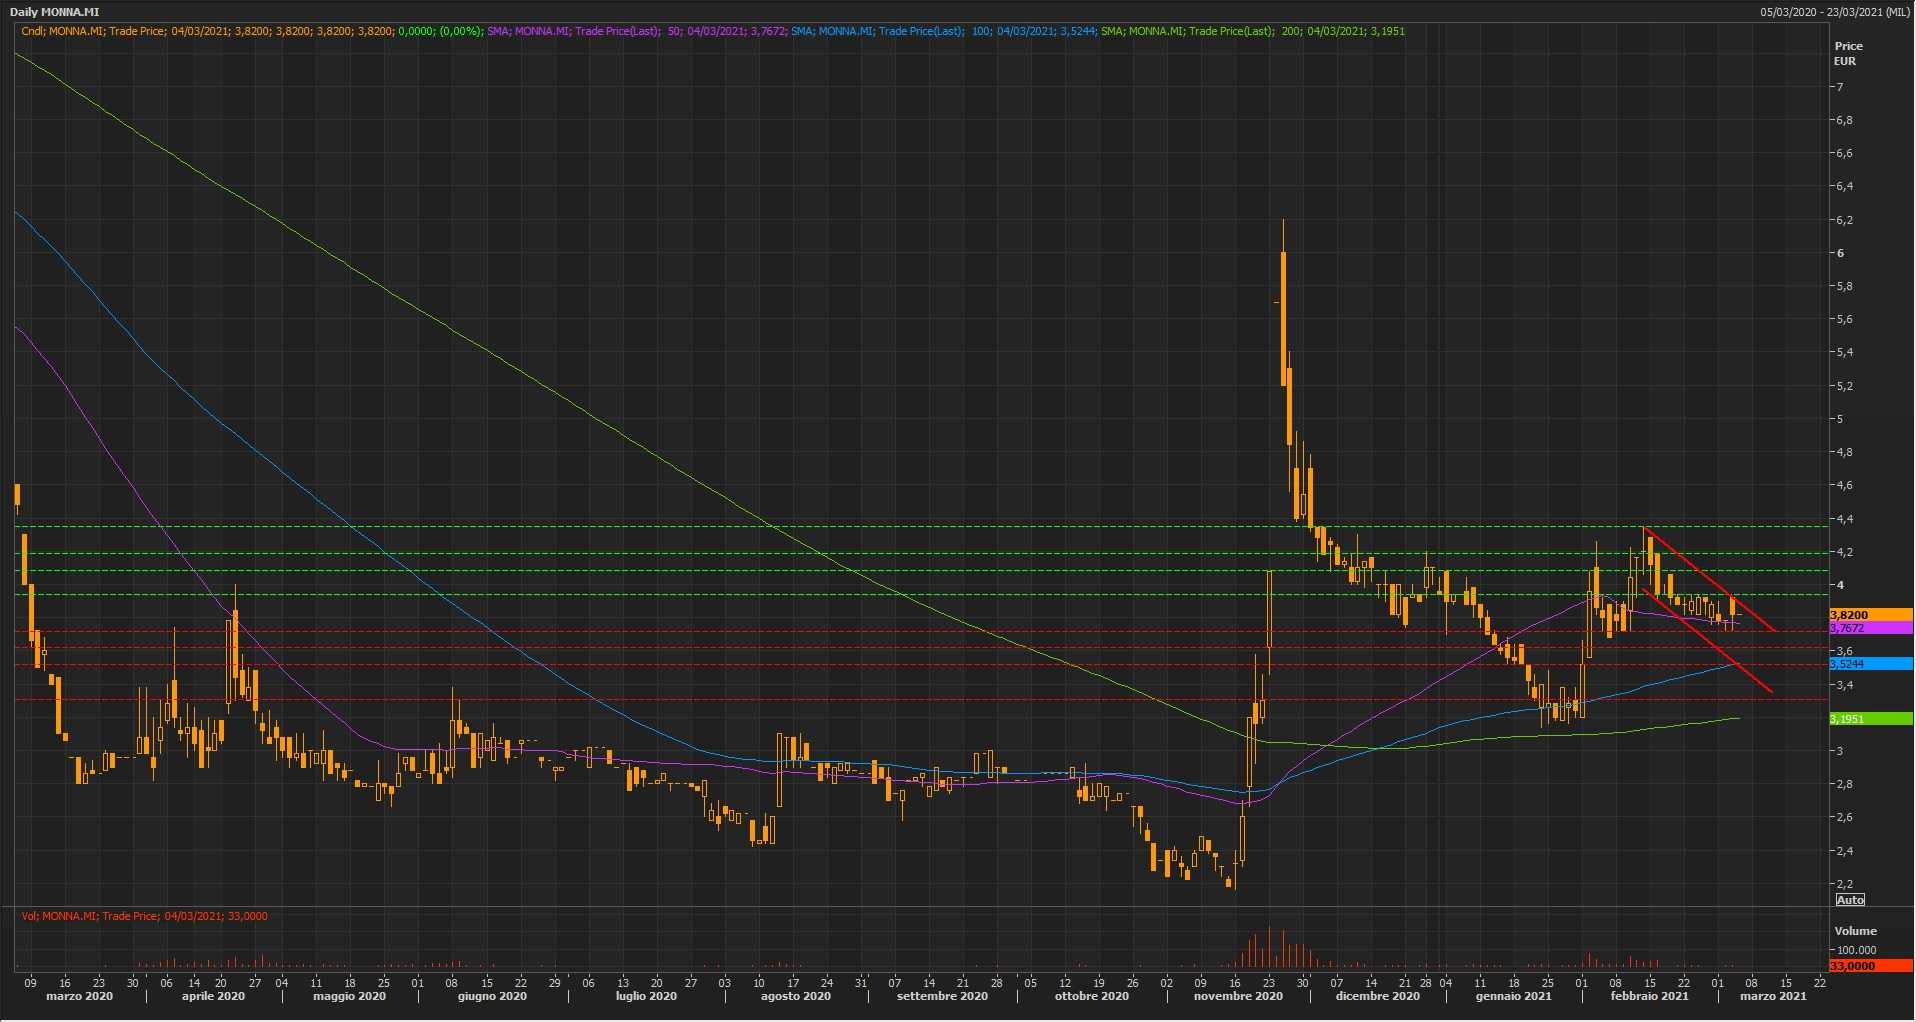Select the green 3,1951 SMA 200 tag
This screenshot has height=1022, width=1916.
pyautogui.click(x=1869, y=719)
